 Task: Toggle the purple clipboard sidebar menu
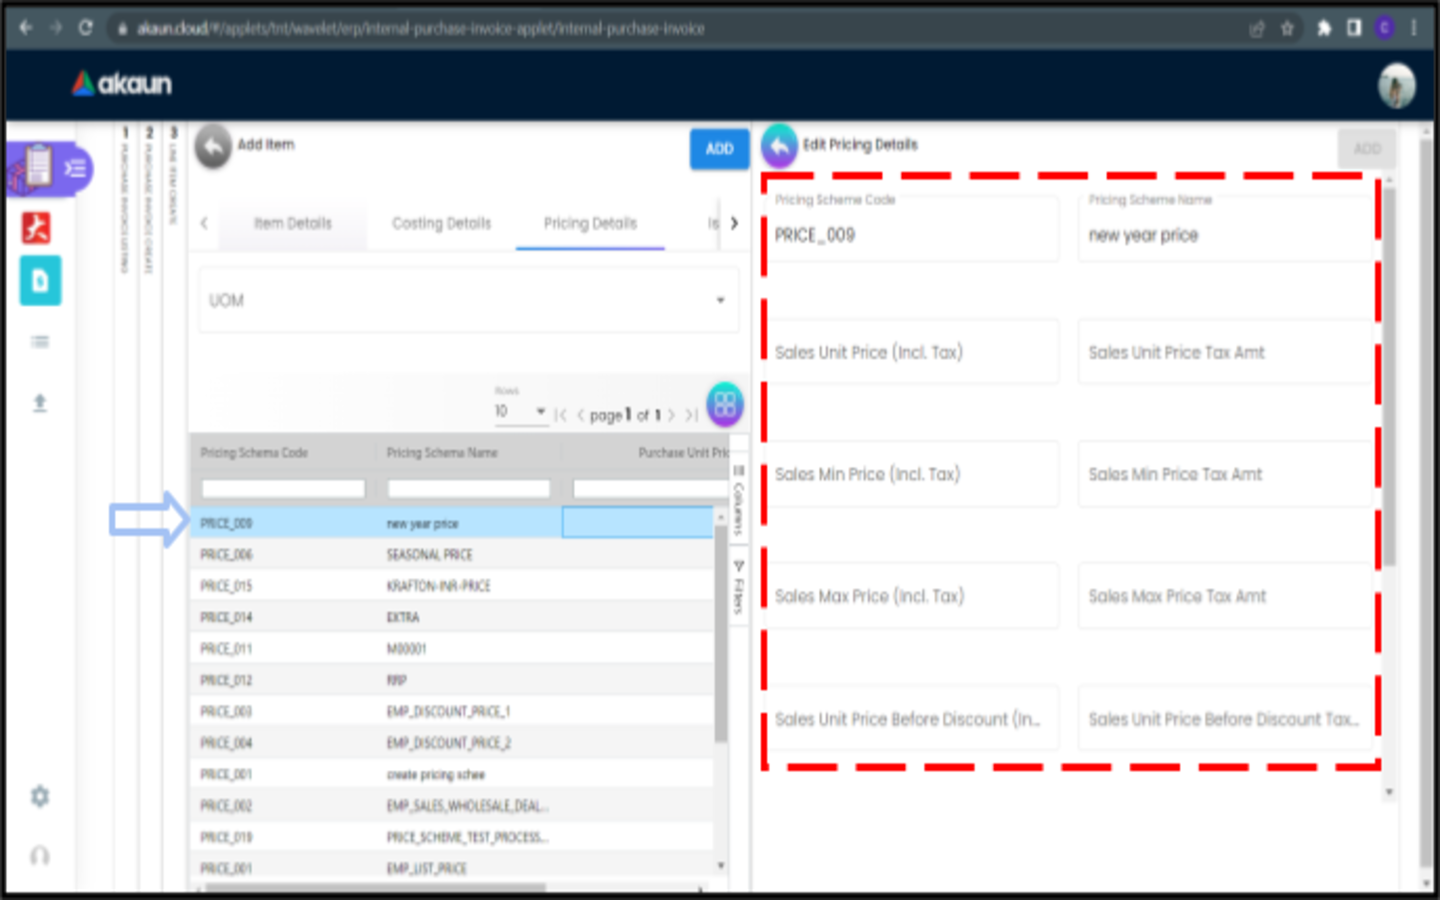(50, 168)
